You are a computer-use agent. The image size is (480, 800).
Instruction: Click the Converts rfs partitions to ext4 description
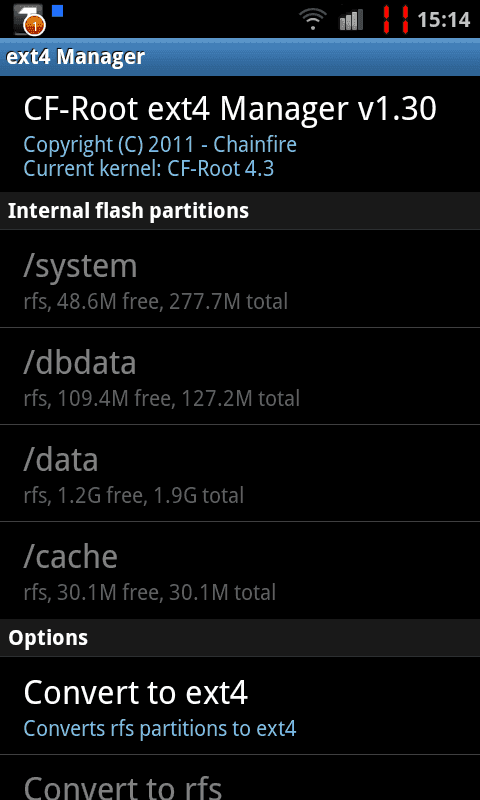click(x=160, y=729)
